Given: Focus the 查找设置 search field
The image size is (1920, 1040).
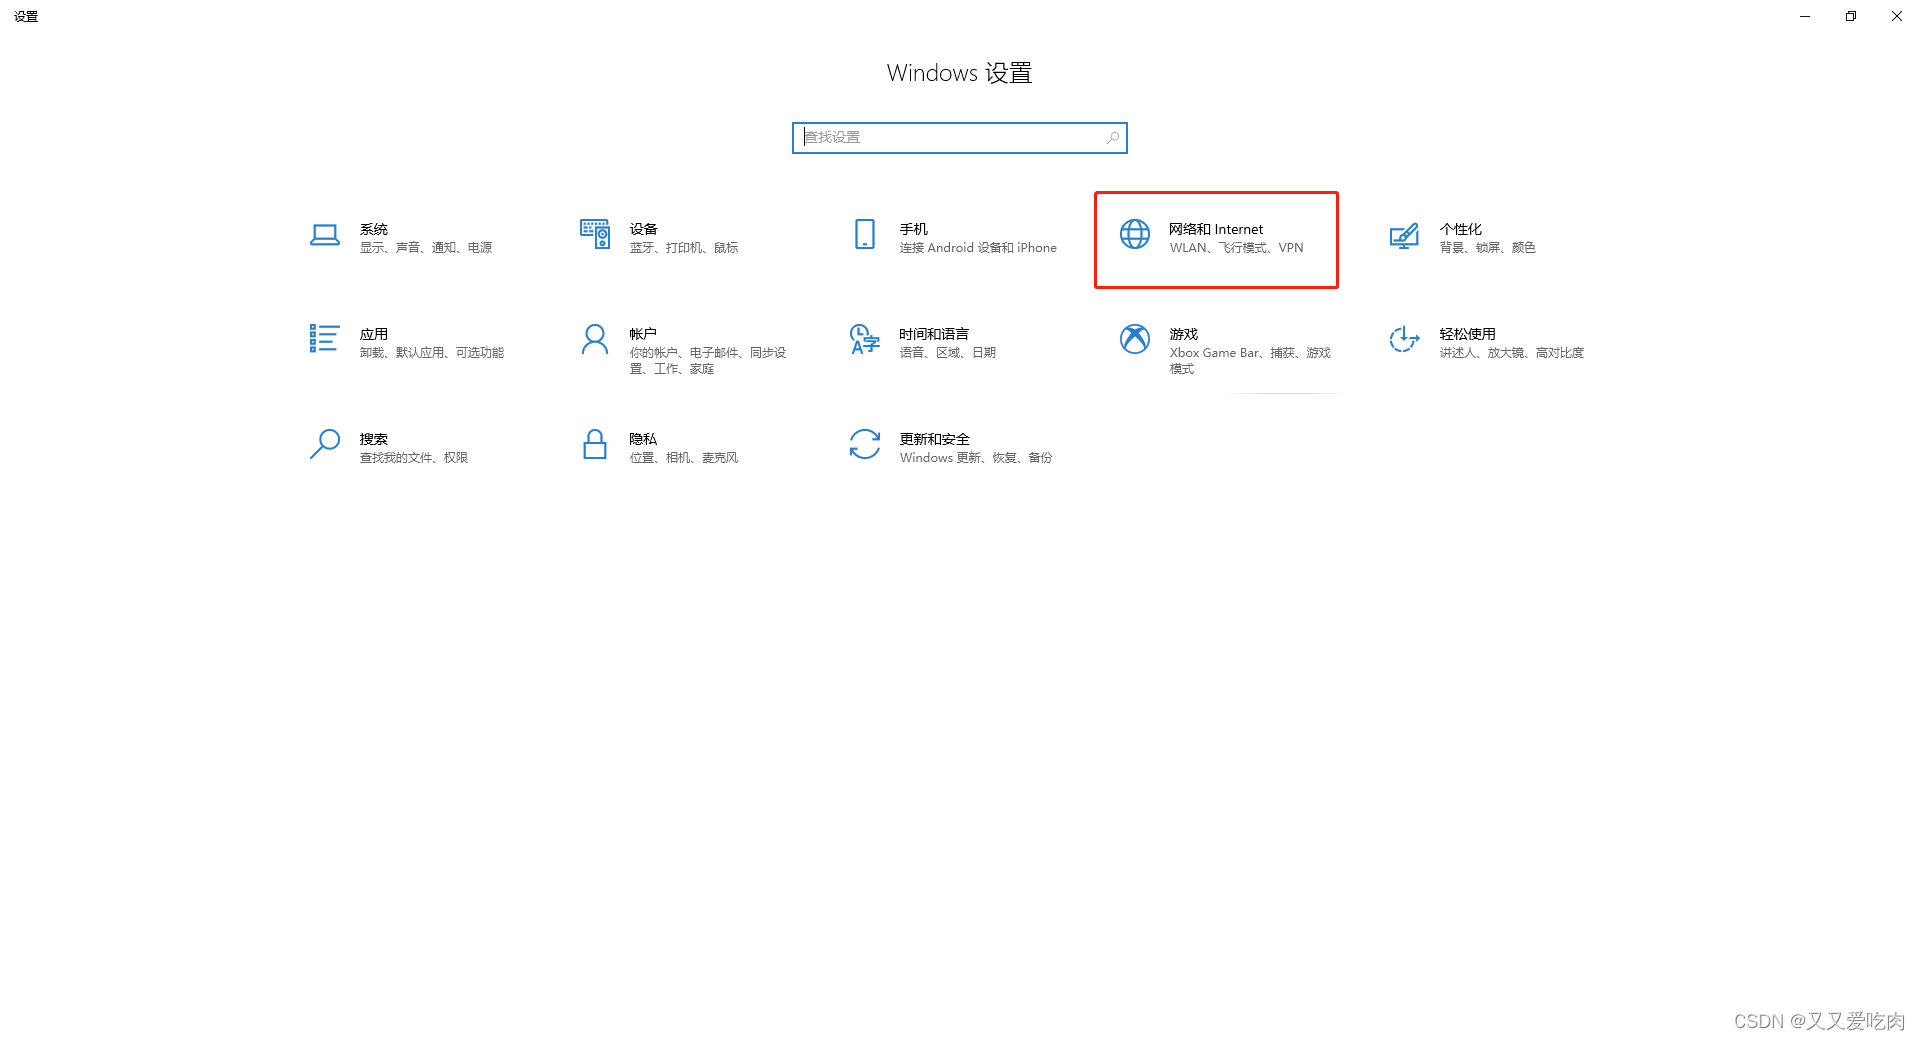Looking at the screenshot, I should pyautogui.click(x=960, y=138).
